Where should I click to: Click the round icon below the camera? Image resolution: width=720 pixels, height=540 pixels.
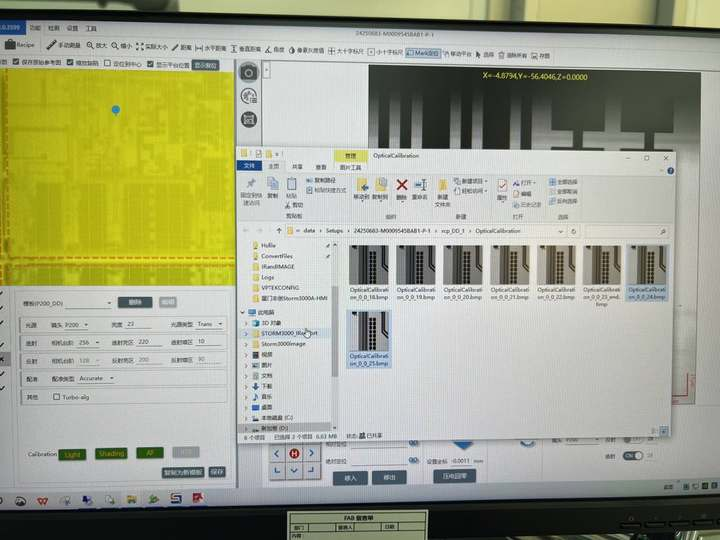249,96
